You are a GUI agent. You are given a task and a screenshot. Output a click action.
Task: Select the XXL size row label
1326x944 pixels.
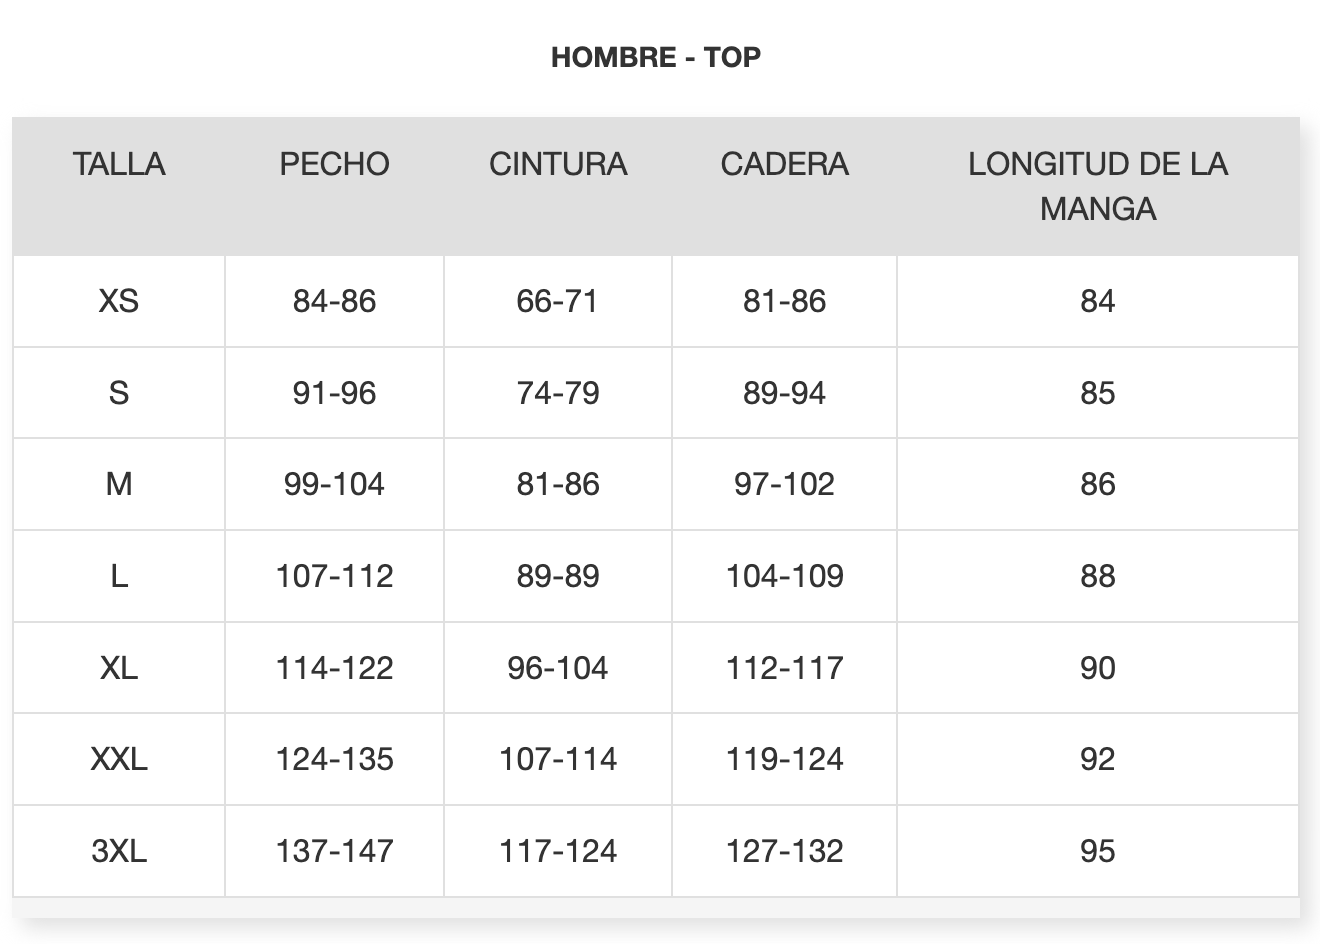tap(119, 759)
